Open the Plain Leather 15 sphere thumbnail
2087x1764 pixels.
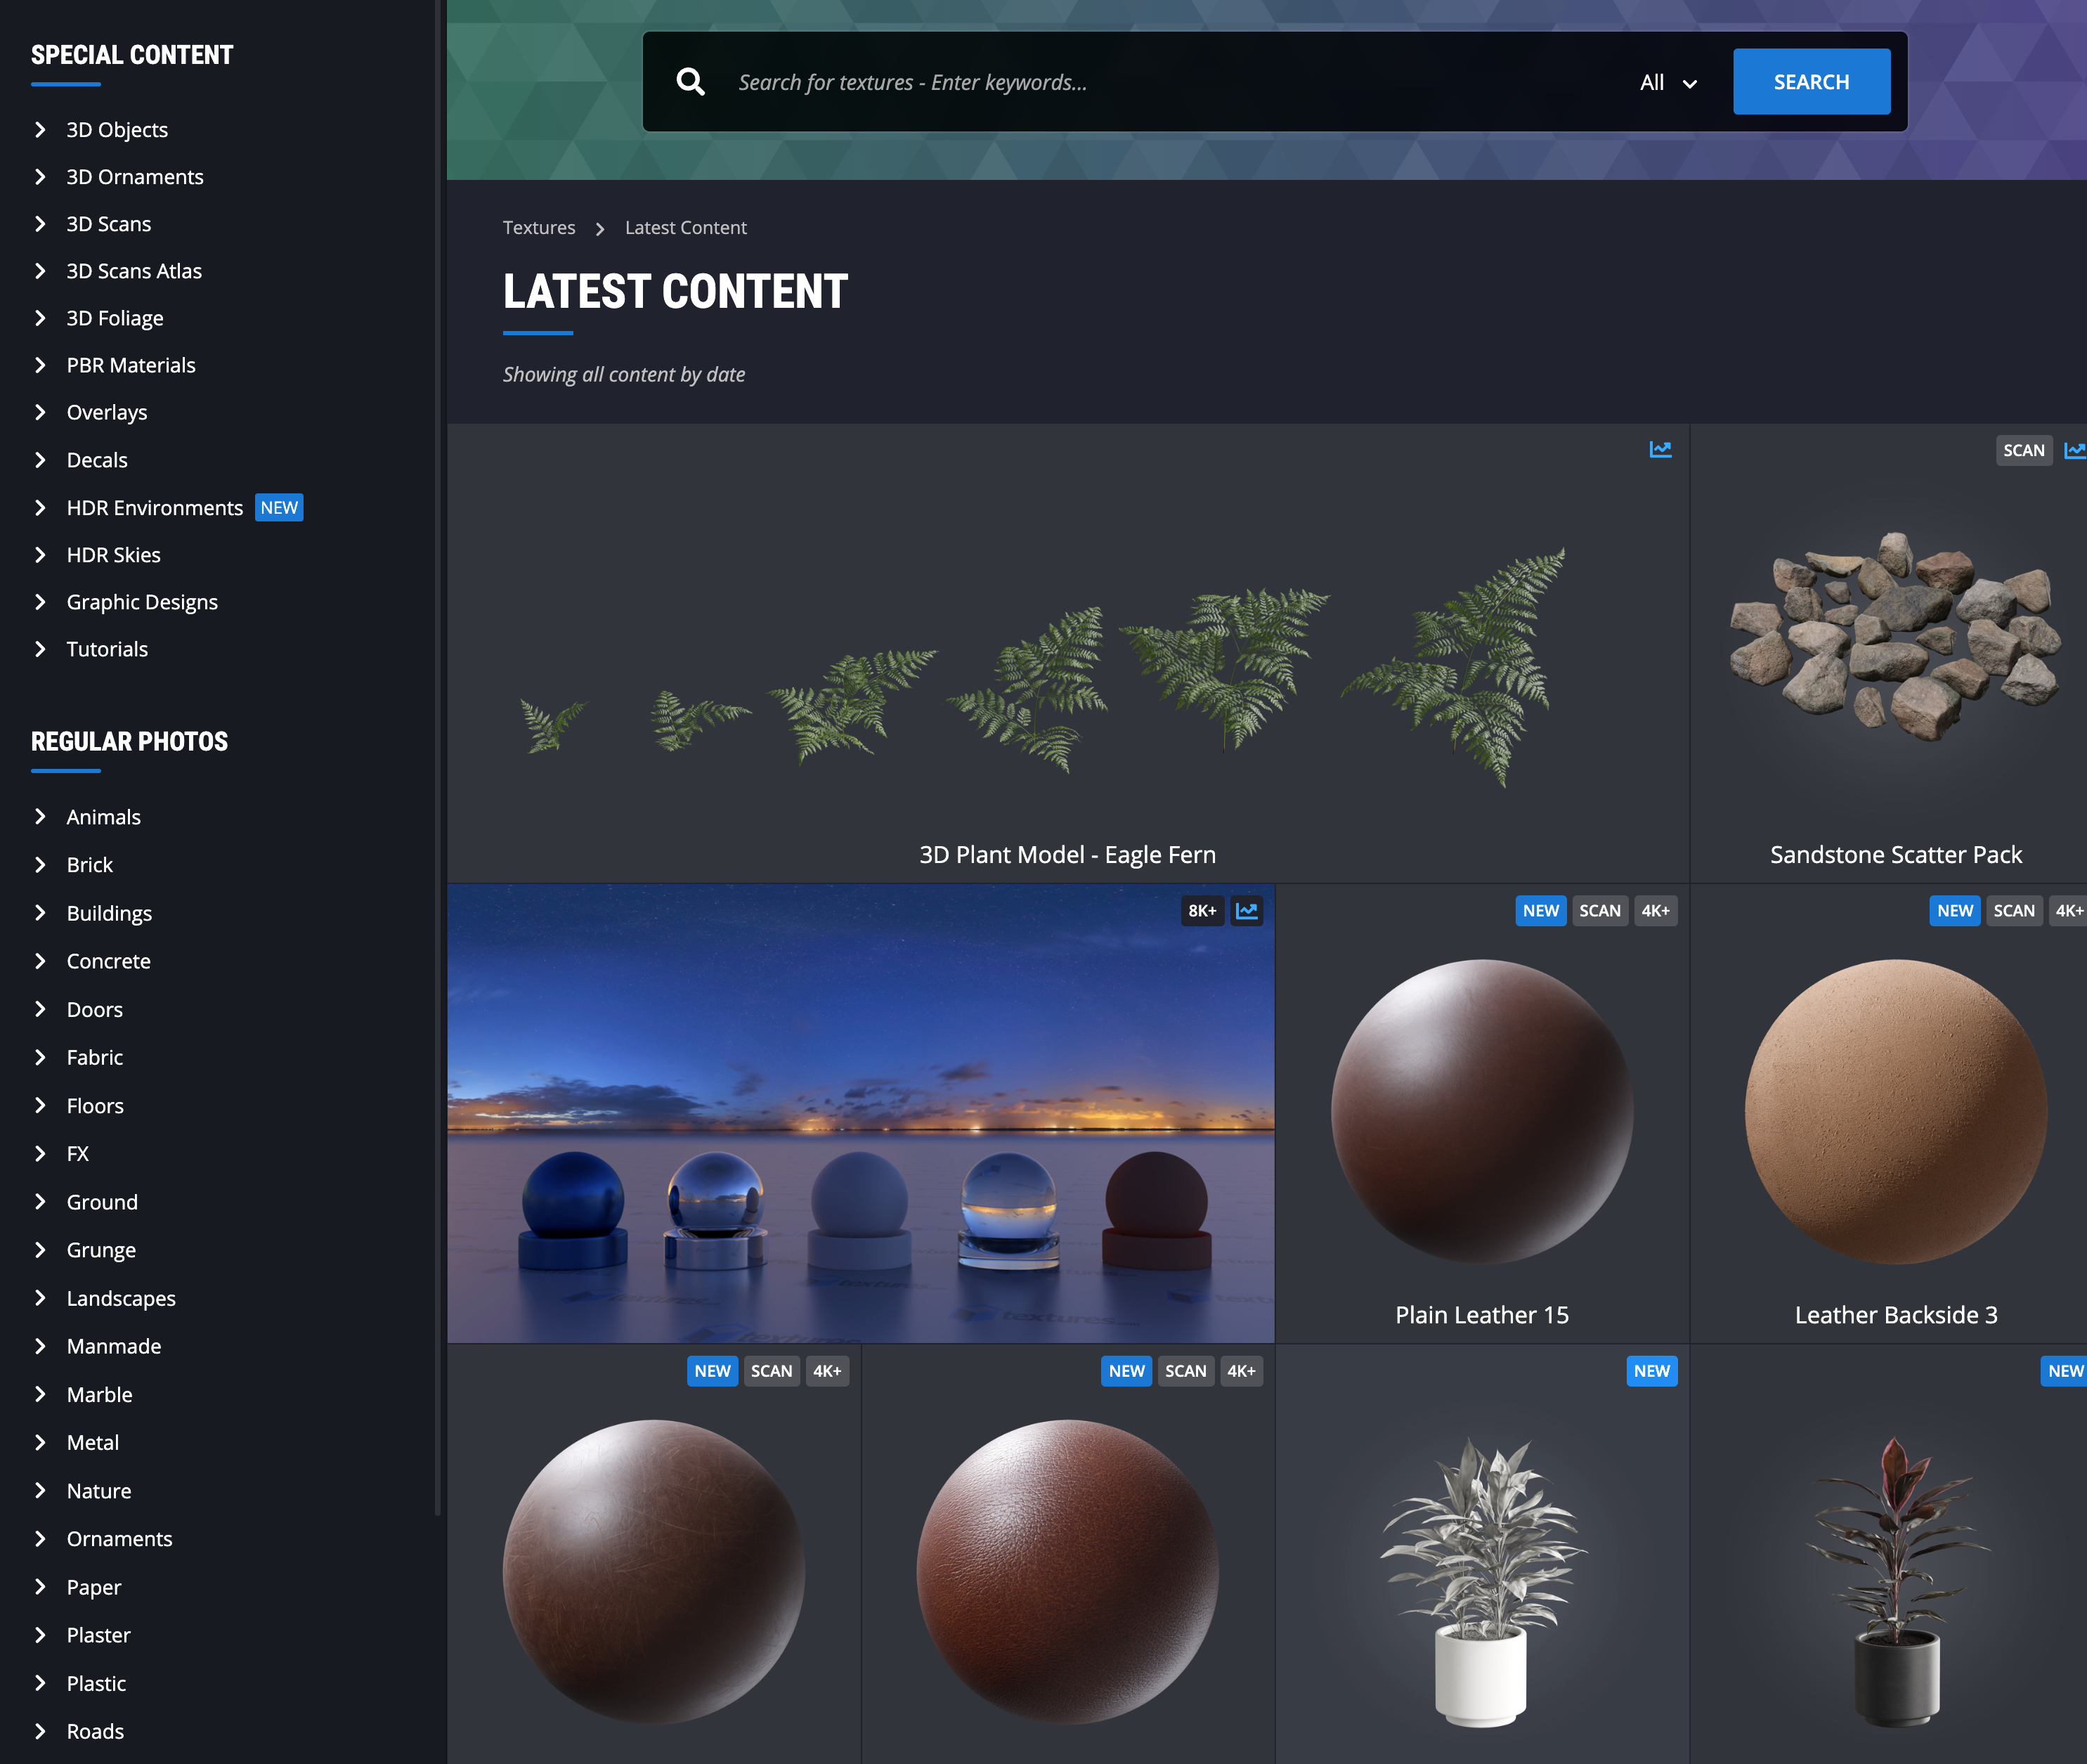coord(1482,1111)
